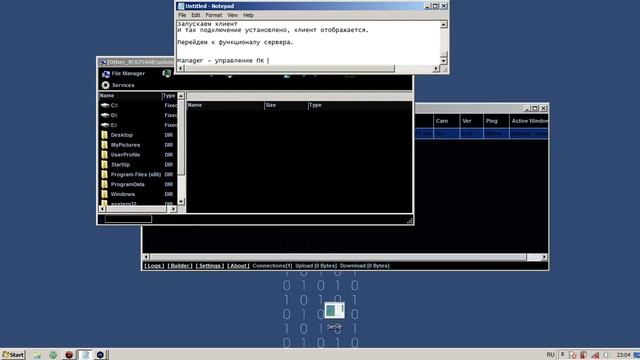
Task: Click Download [0 Bytes] status text
Action: pos(364,266)
